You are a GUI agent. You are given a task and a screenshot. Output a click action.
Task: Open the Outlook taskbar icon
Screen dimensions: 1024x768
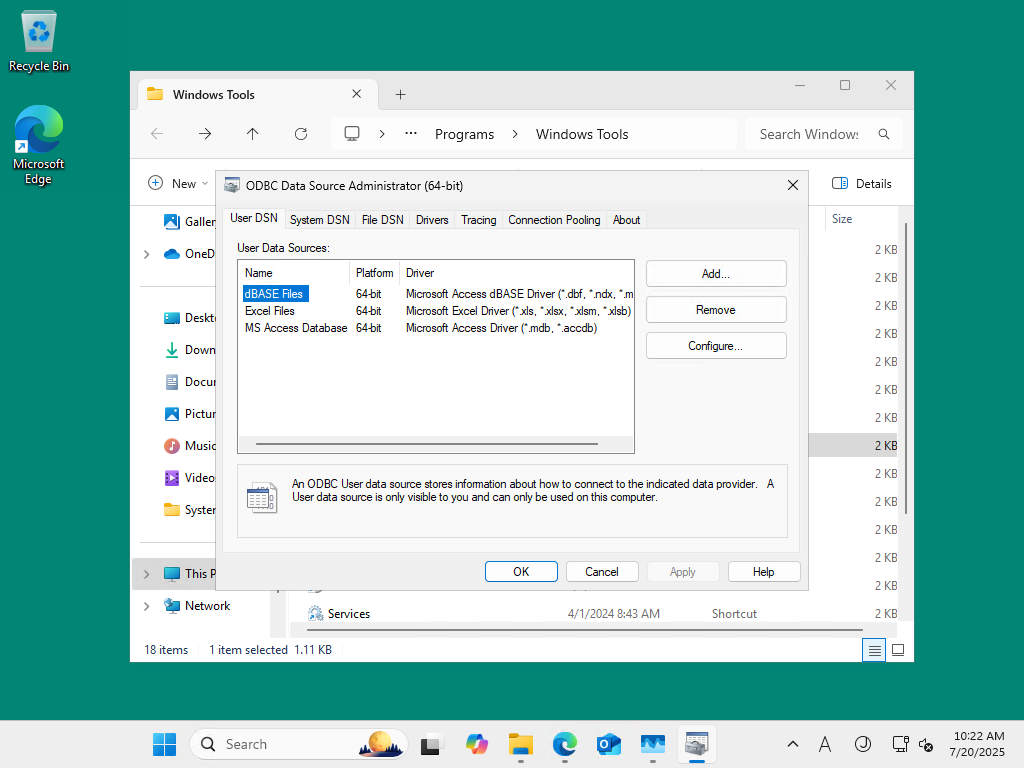(609, 744)
